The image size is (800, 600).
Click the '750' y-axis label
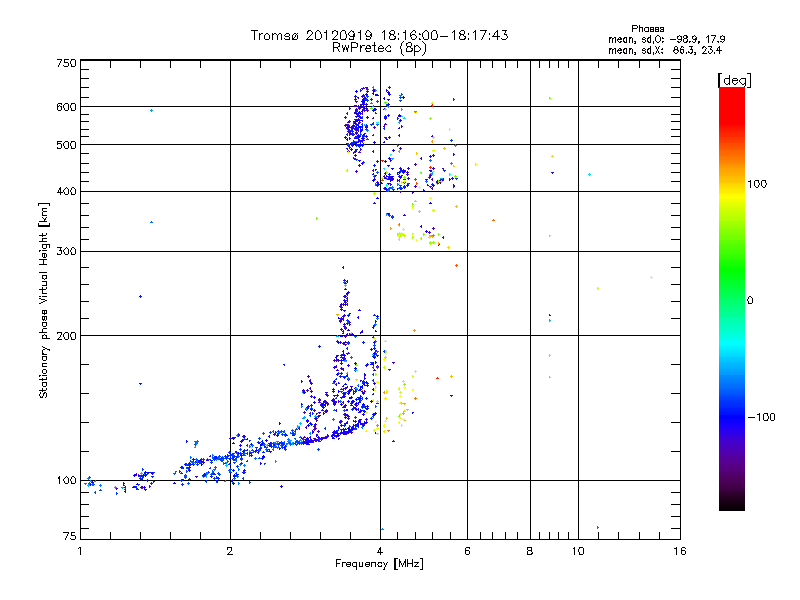point(67,63)
